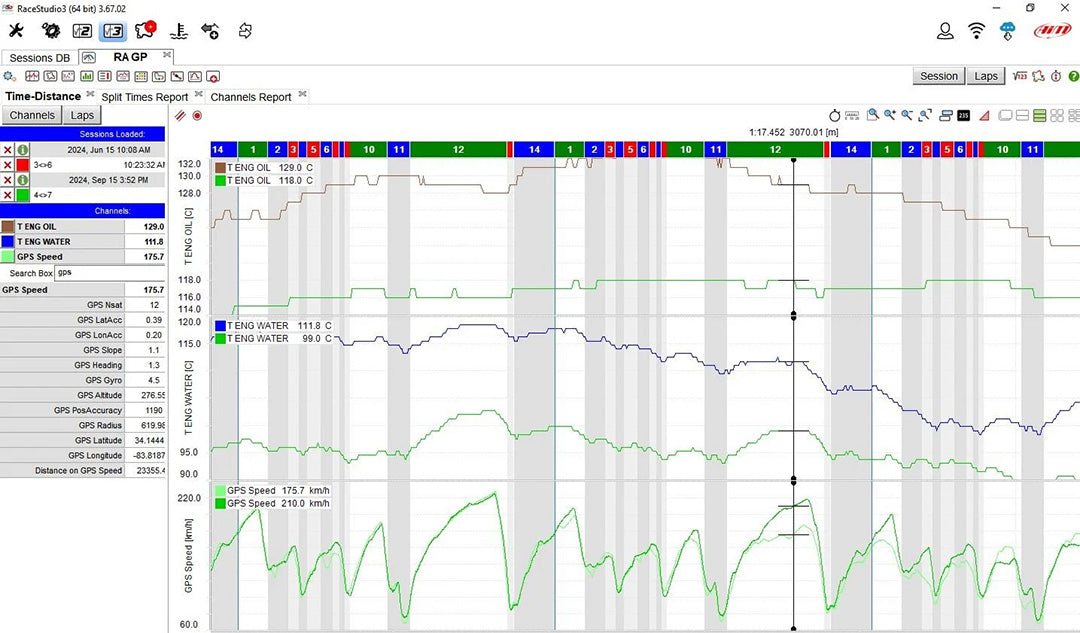Open the user account profile icon
The width and height of the screenshot is (1080, 633).
click(x=945, y=30)
